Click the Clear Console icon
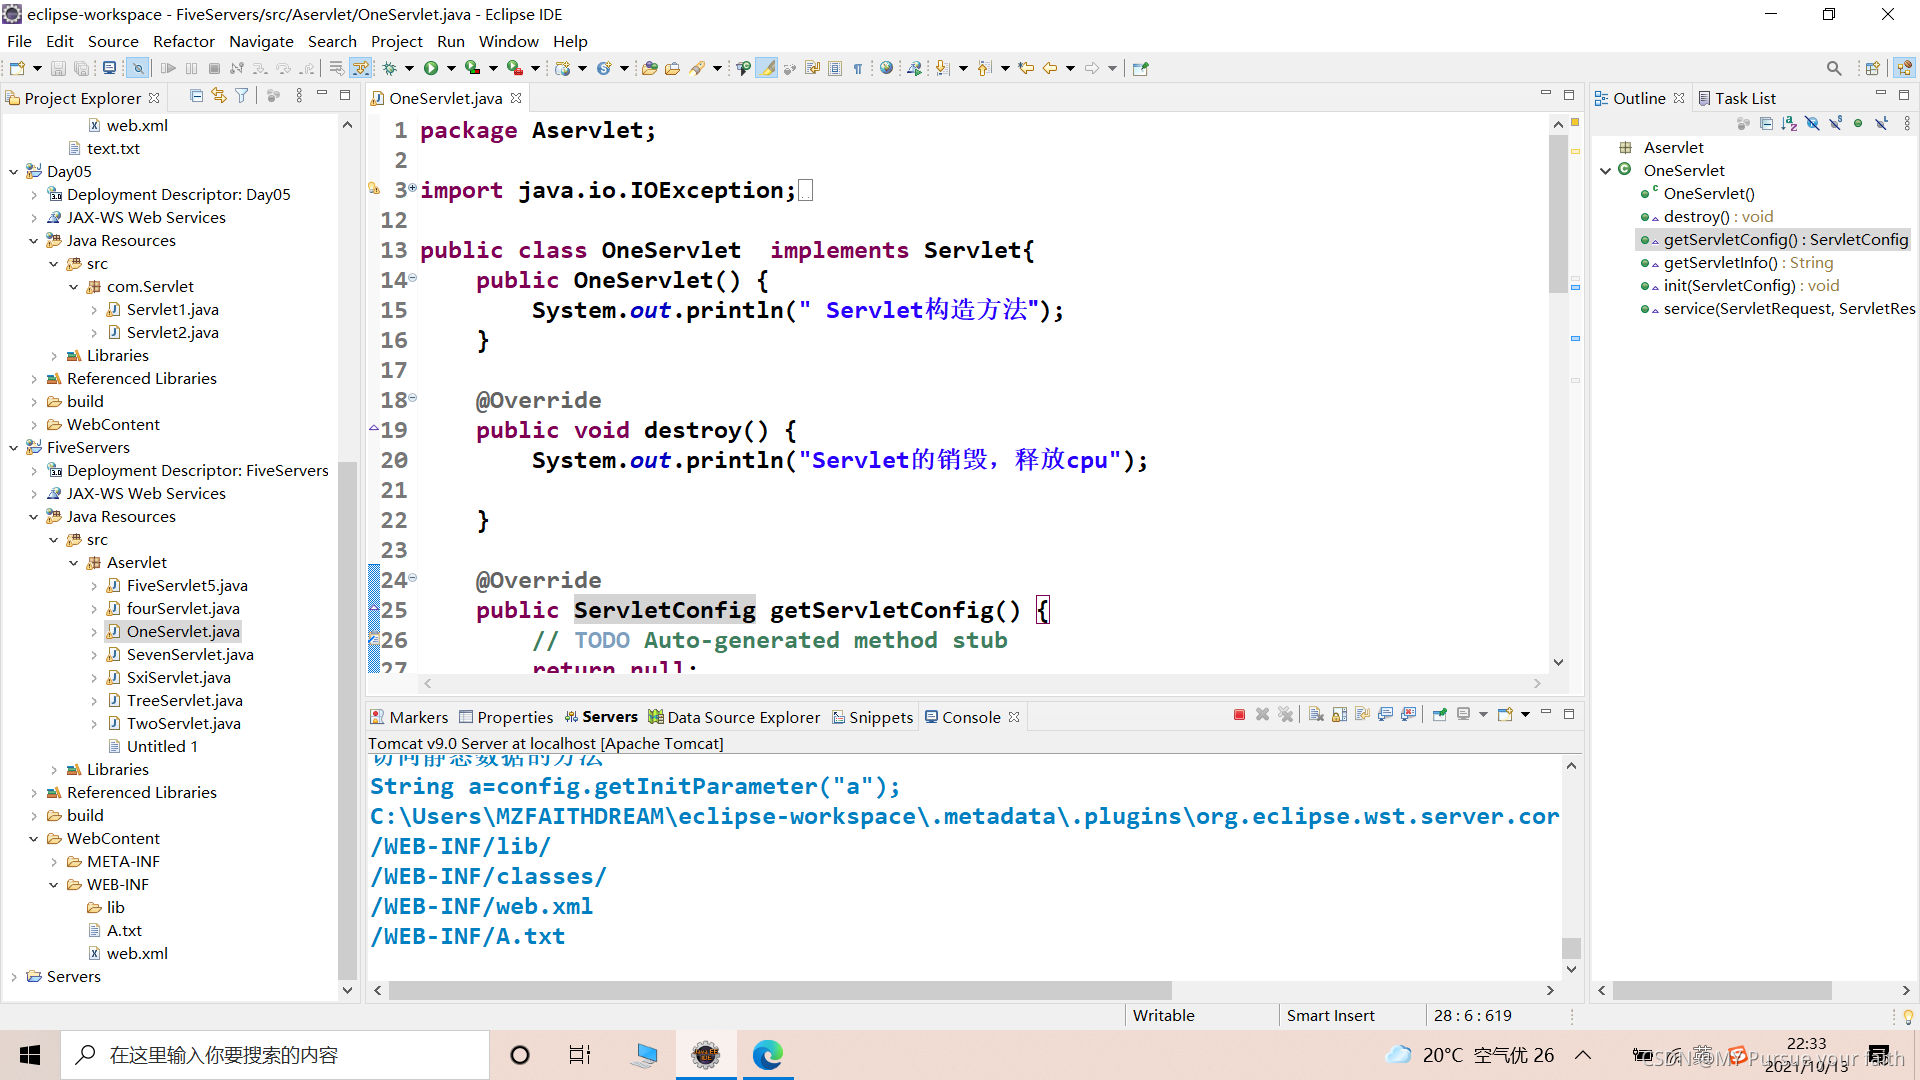Screen dimensions: 1920x1080 coord(1316,715)
